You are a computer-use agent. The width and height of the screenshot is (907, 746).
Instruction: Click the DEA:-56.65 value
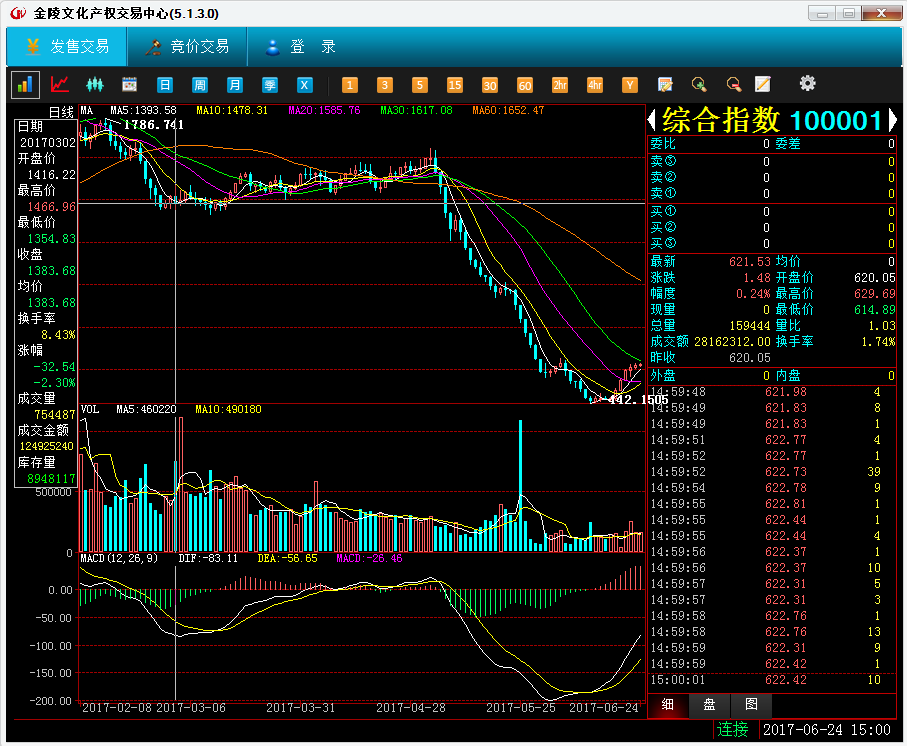[x=287, y=558]
